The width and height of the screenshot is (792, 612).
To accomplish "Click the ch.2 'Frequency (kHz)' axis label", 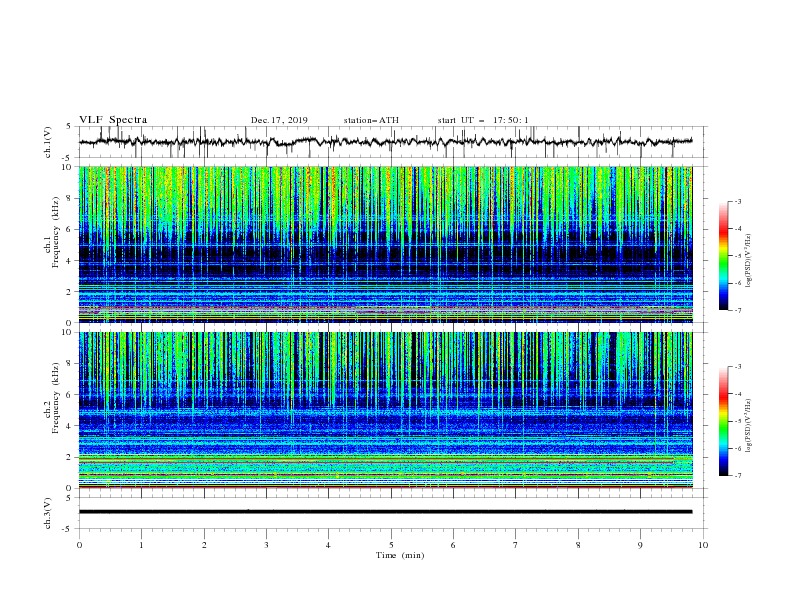I will click(x=55, y=398).
